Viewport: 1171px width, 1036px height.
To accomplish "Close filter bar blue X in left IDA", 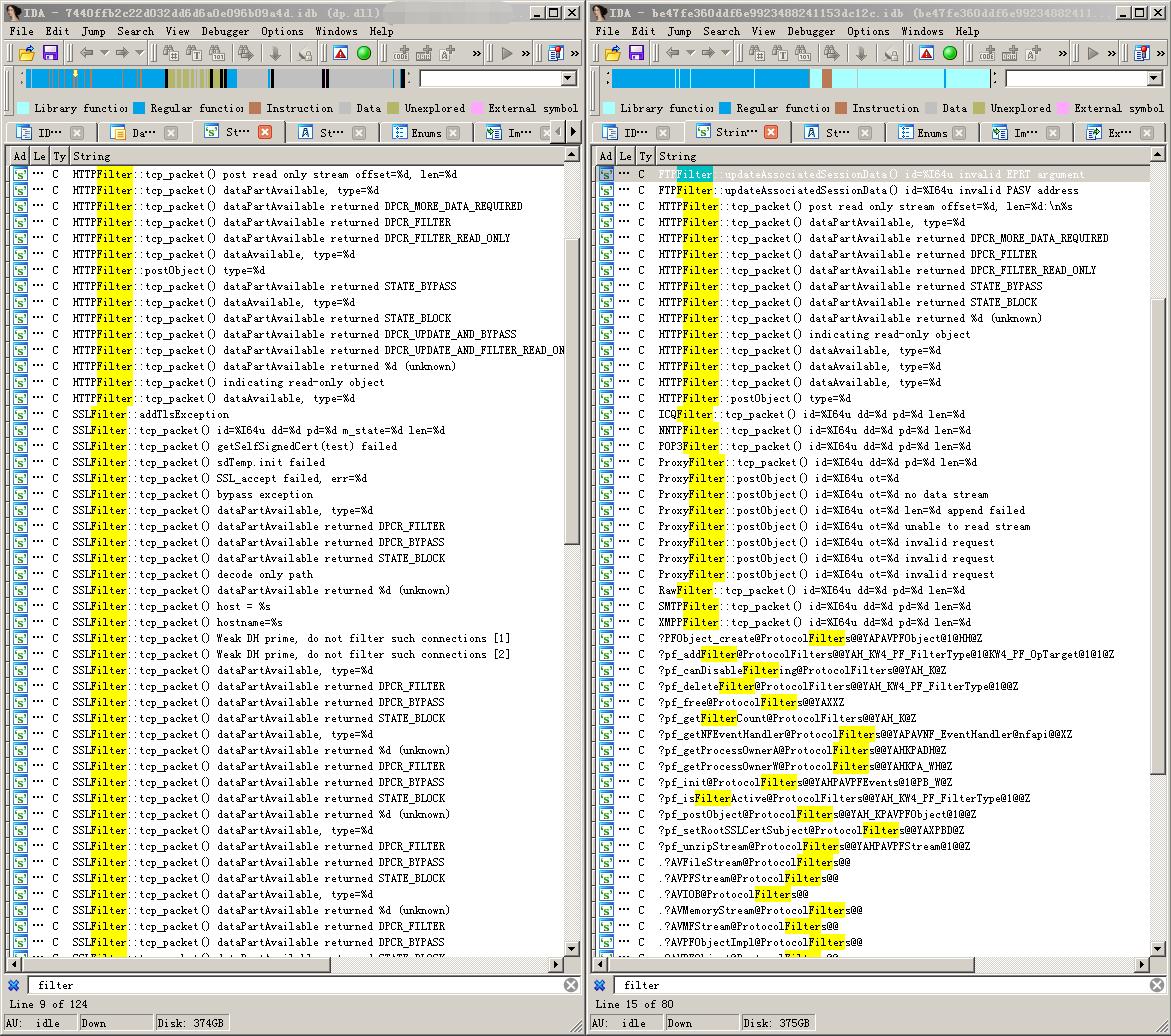I will 13,985.
